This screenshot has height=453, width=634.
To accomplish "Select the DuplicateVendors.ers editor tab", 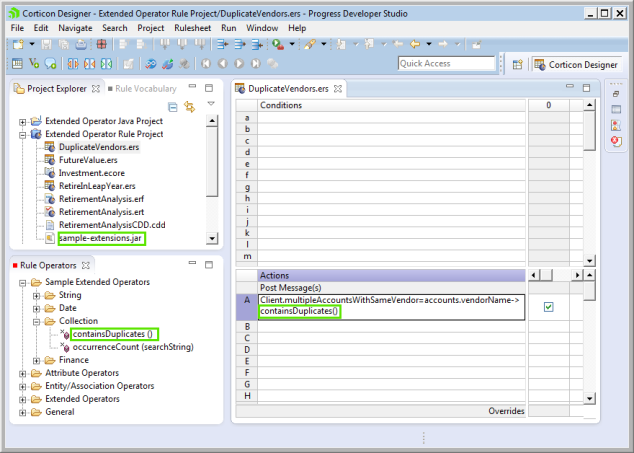I will tap(289, 89).
